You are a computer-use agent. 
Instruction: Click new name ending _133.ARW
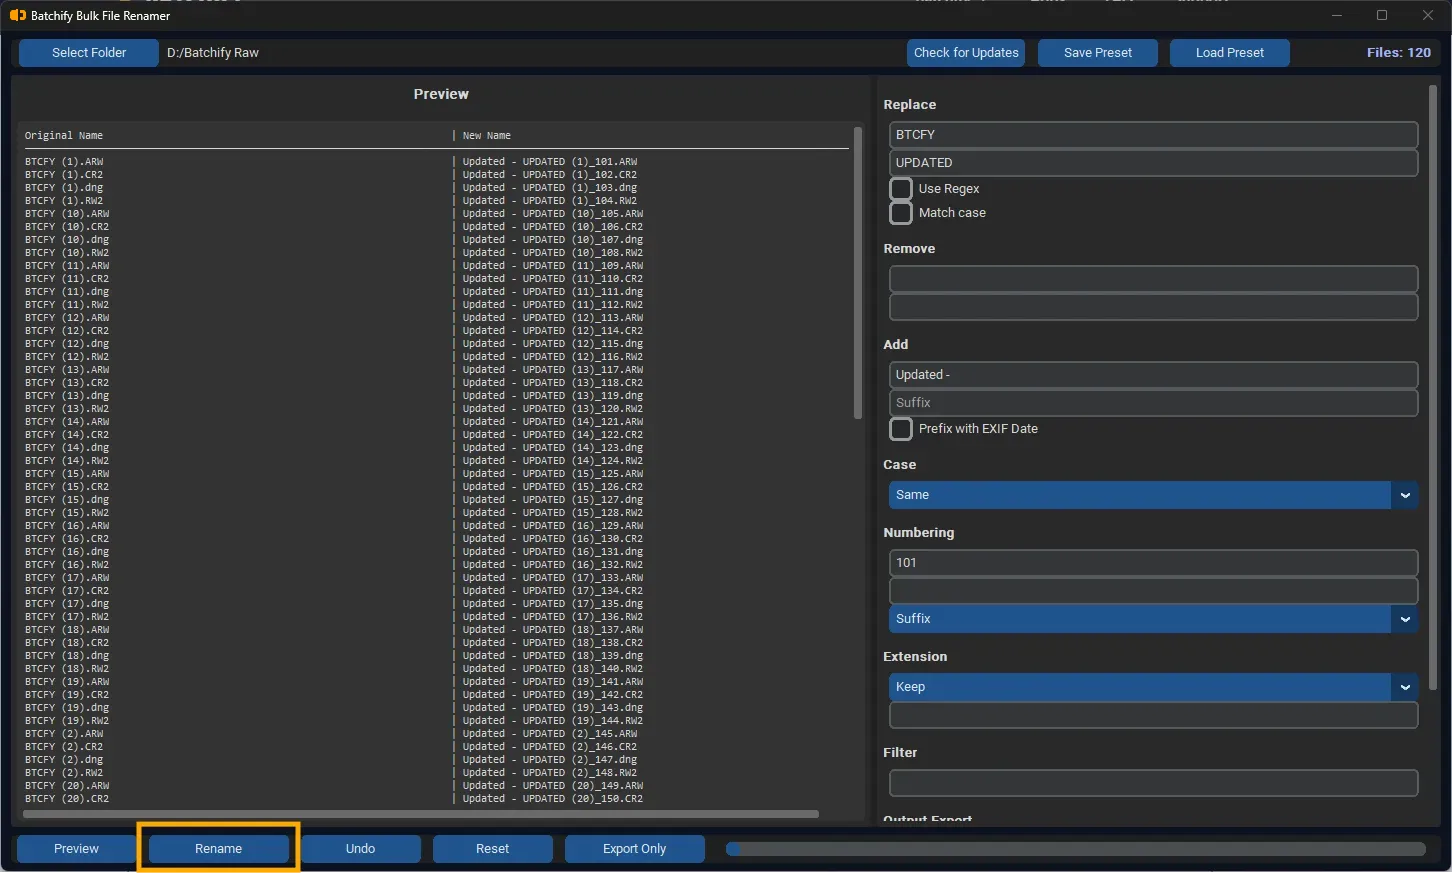[x=553, y=578]
